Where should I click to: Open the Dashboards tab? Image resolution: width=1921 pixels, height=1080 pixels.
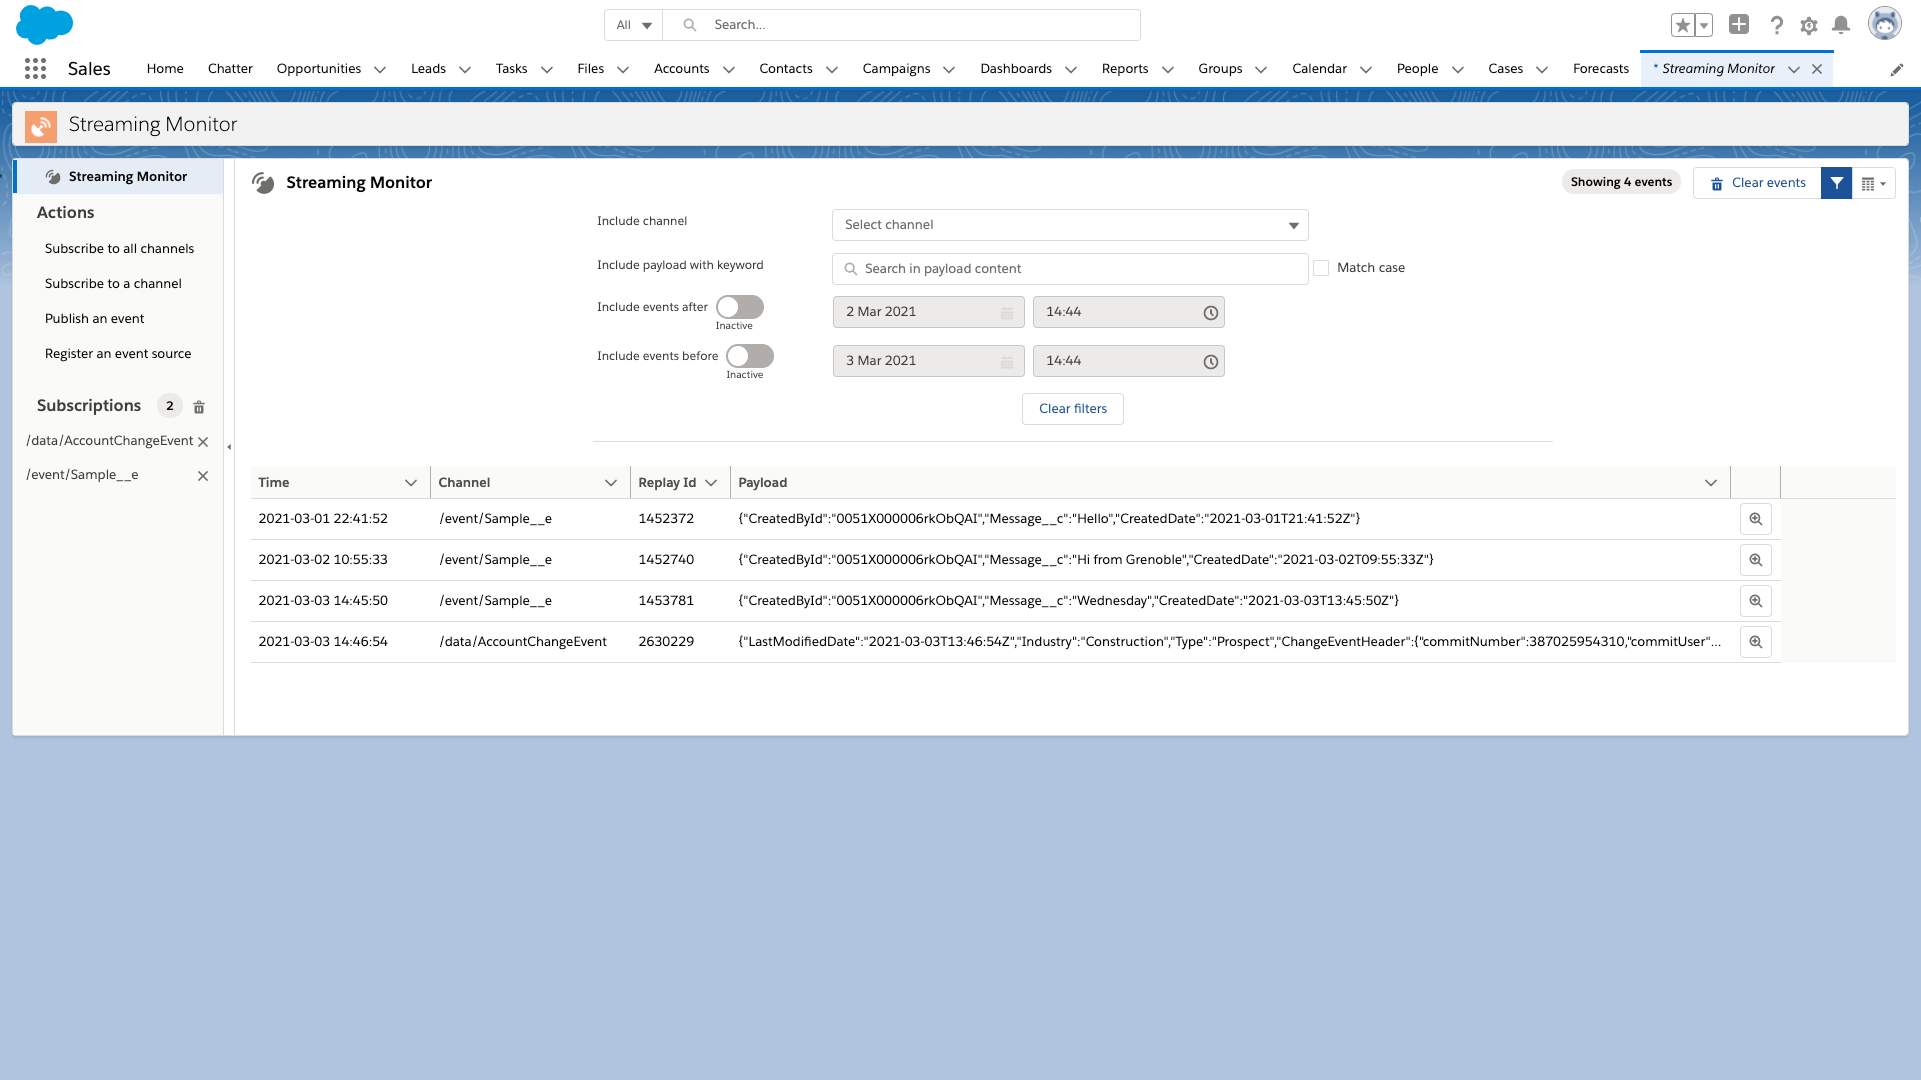(1016, 69)
